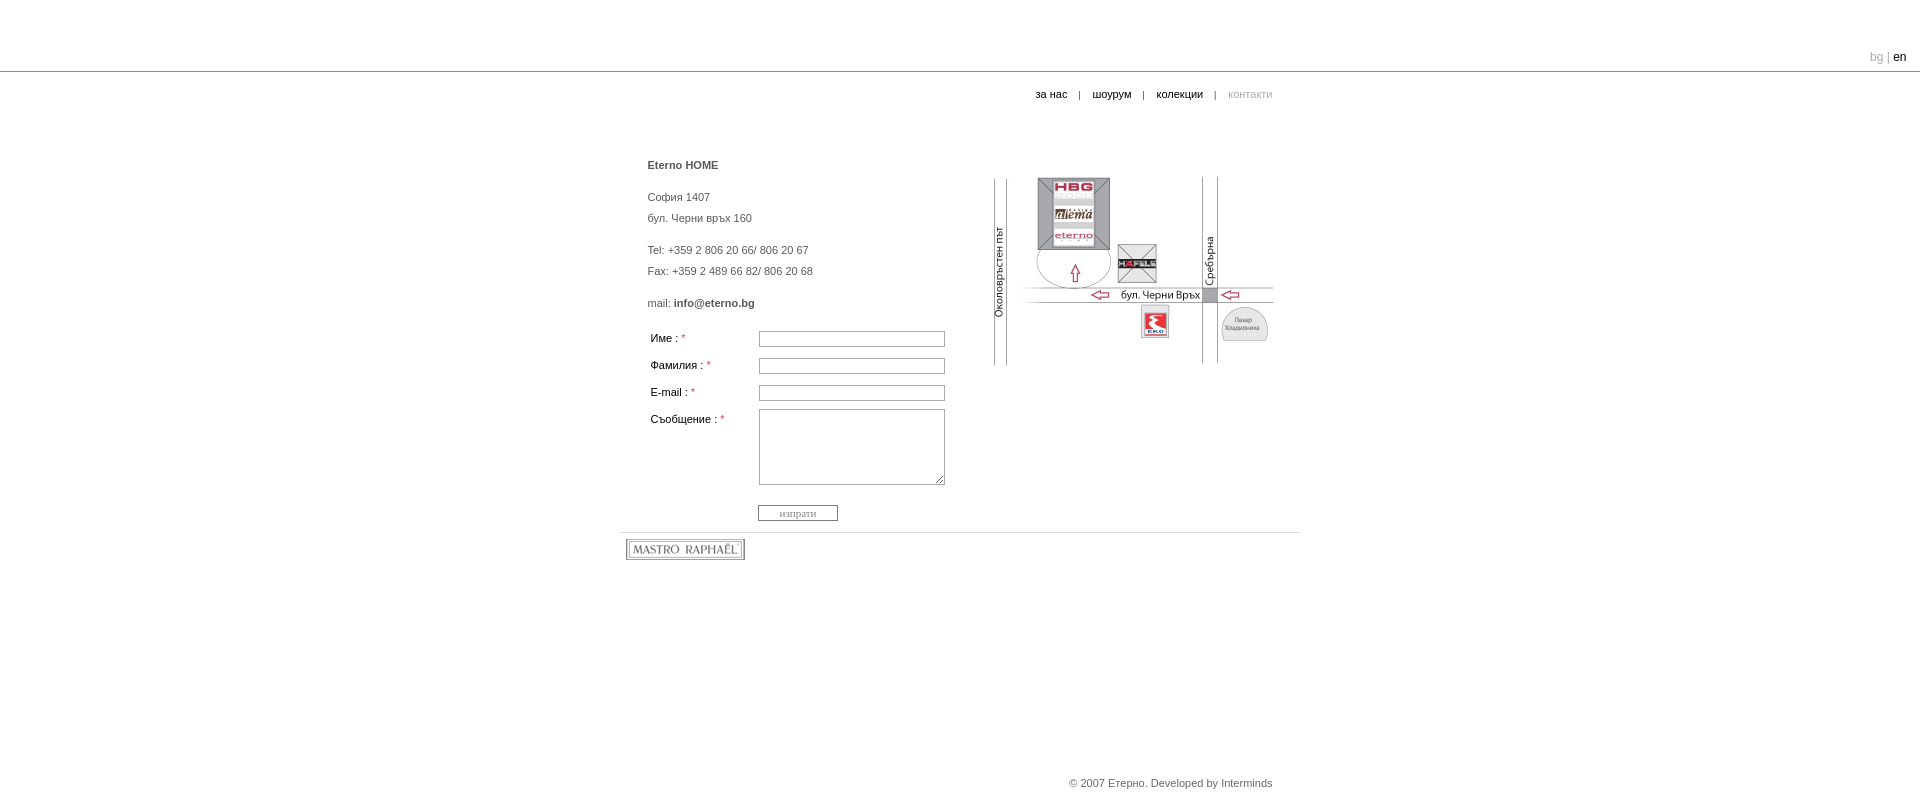The height and width of the screenshot is (802, 1920).
Task: Switch site language to bg
Action: pos(1876,58)
